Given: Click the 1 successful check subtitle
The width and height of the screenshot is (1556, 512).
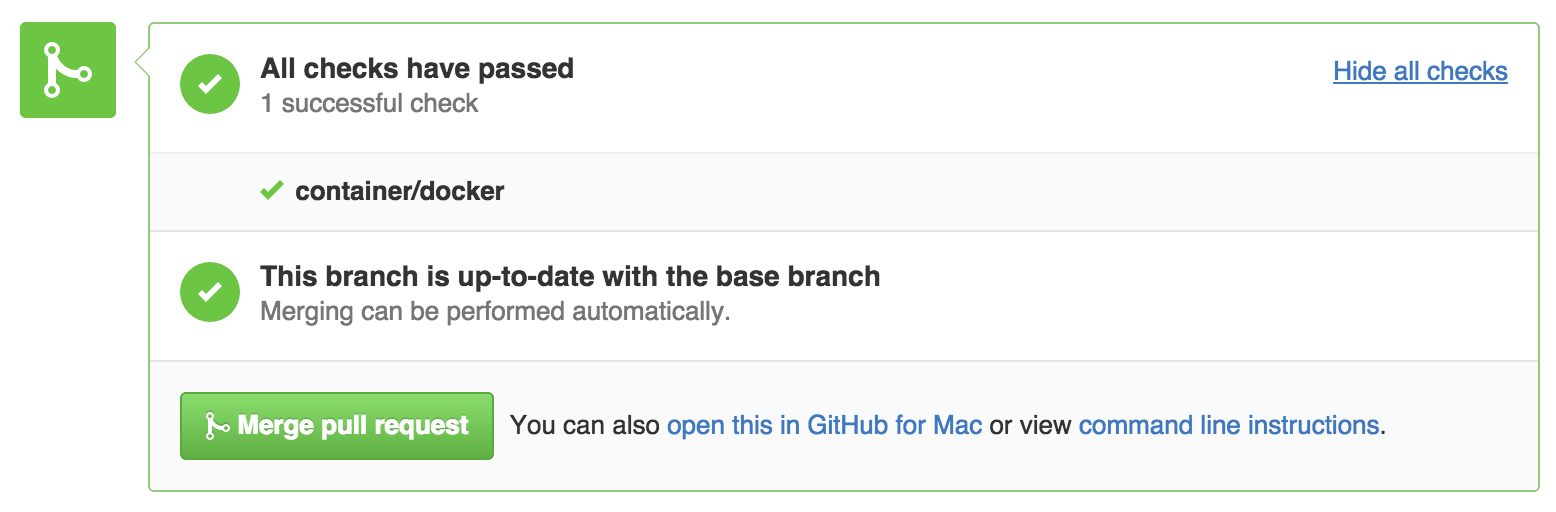Looking at the screenshot, I should coord(369,103).
